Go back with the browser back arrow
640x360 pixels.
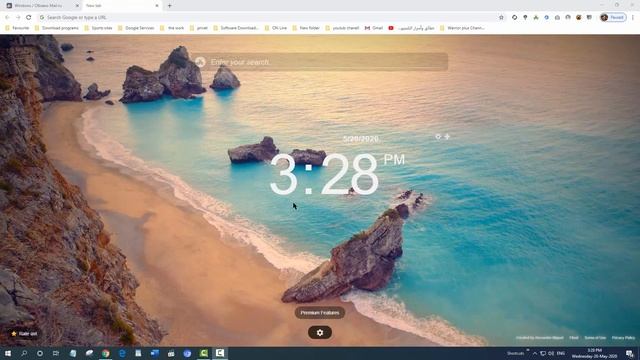click(7, 18)
